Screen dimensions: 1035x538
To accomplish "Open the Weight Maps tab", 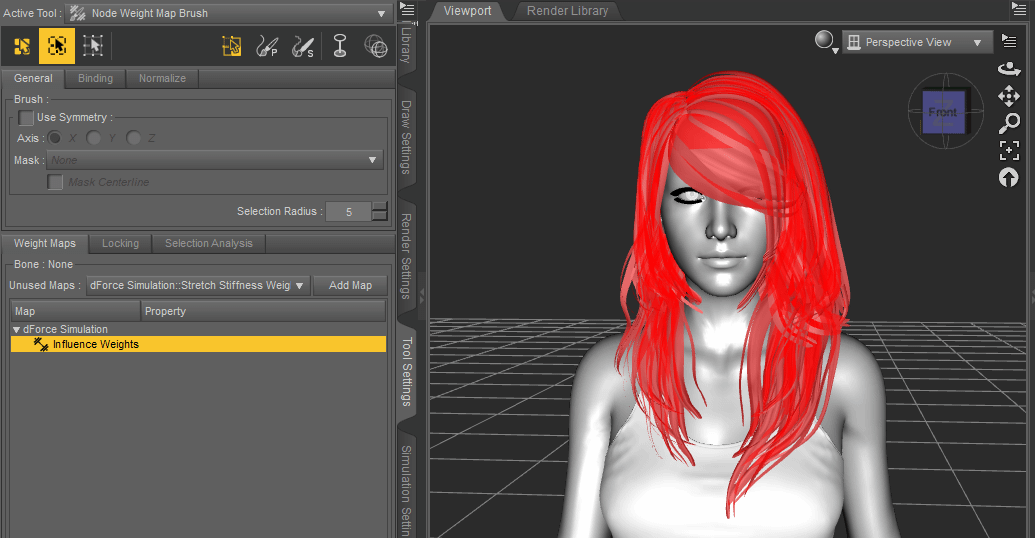I will (x=44, y=243).
